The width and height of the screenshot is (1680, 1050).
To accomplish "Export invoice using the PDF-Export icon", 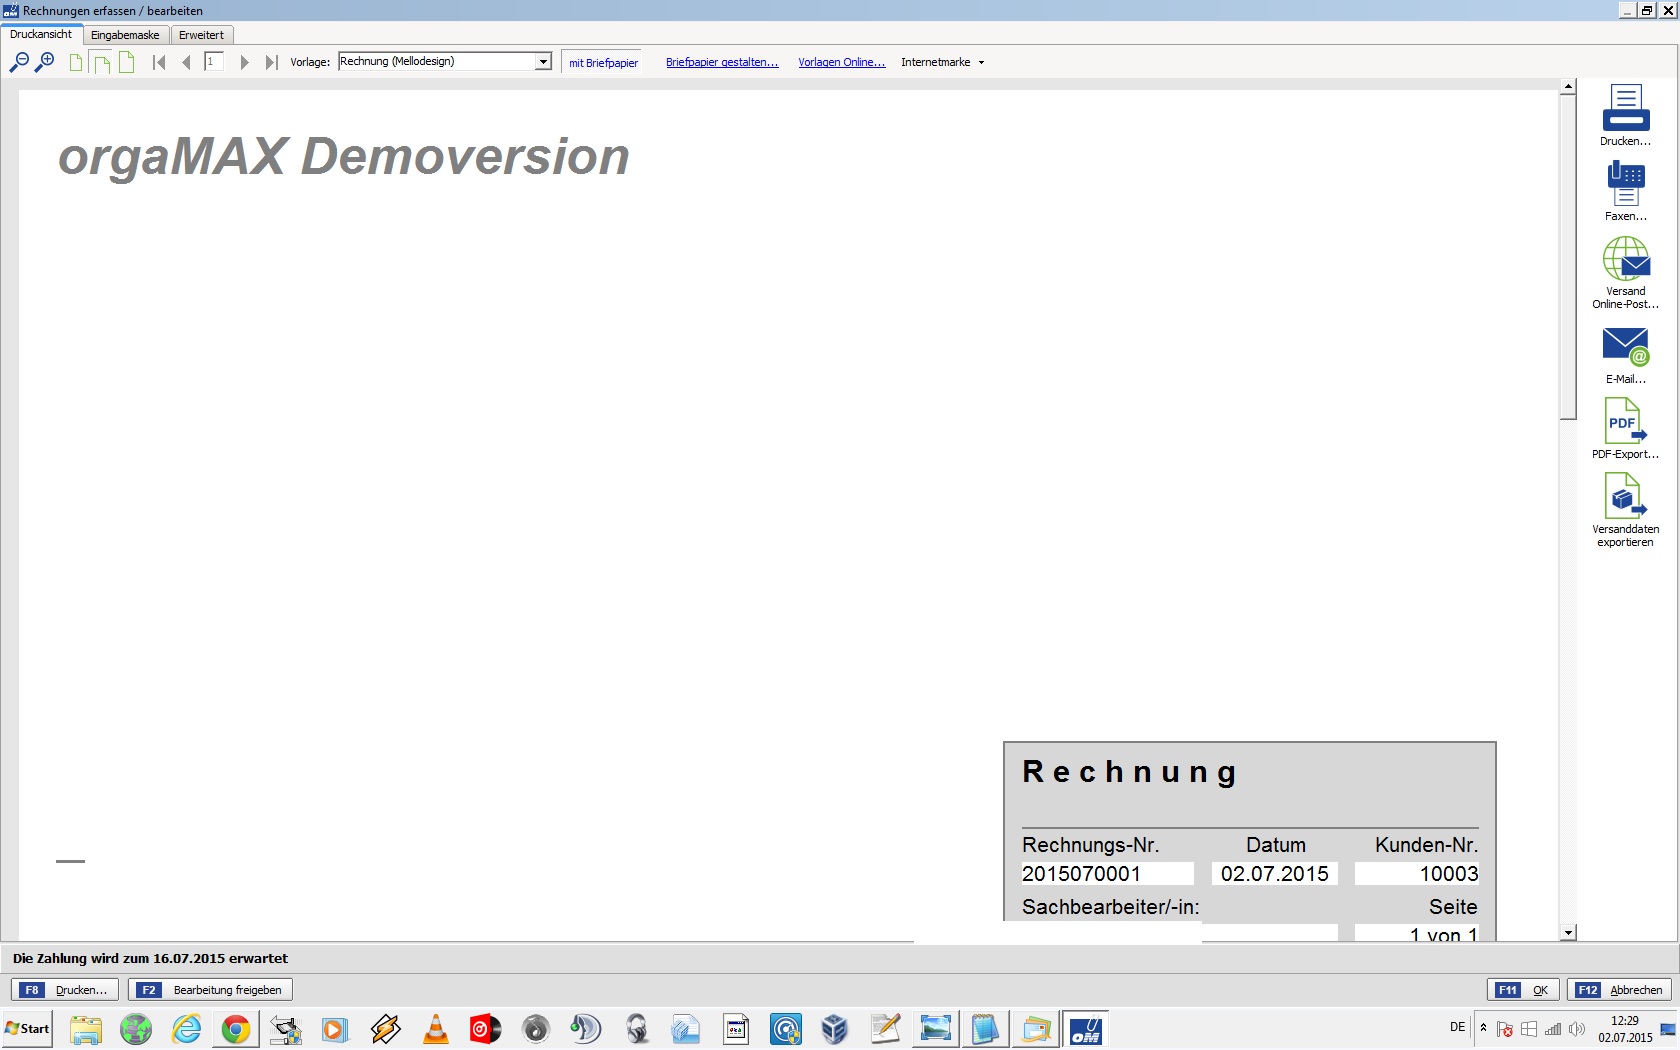I will 1625,421.
